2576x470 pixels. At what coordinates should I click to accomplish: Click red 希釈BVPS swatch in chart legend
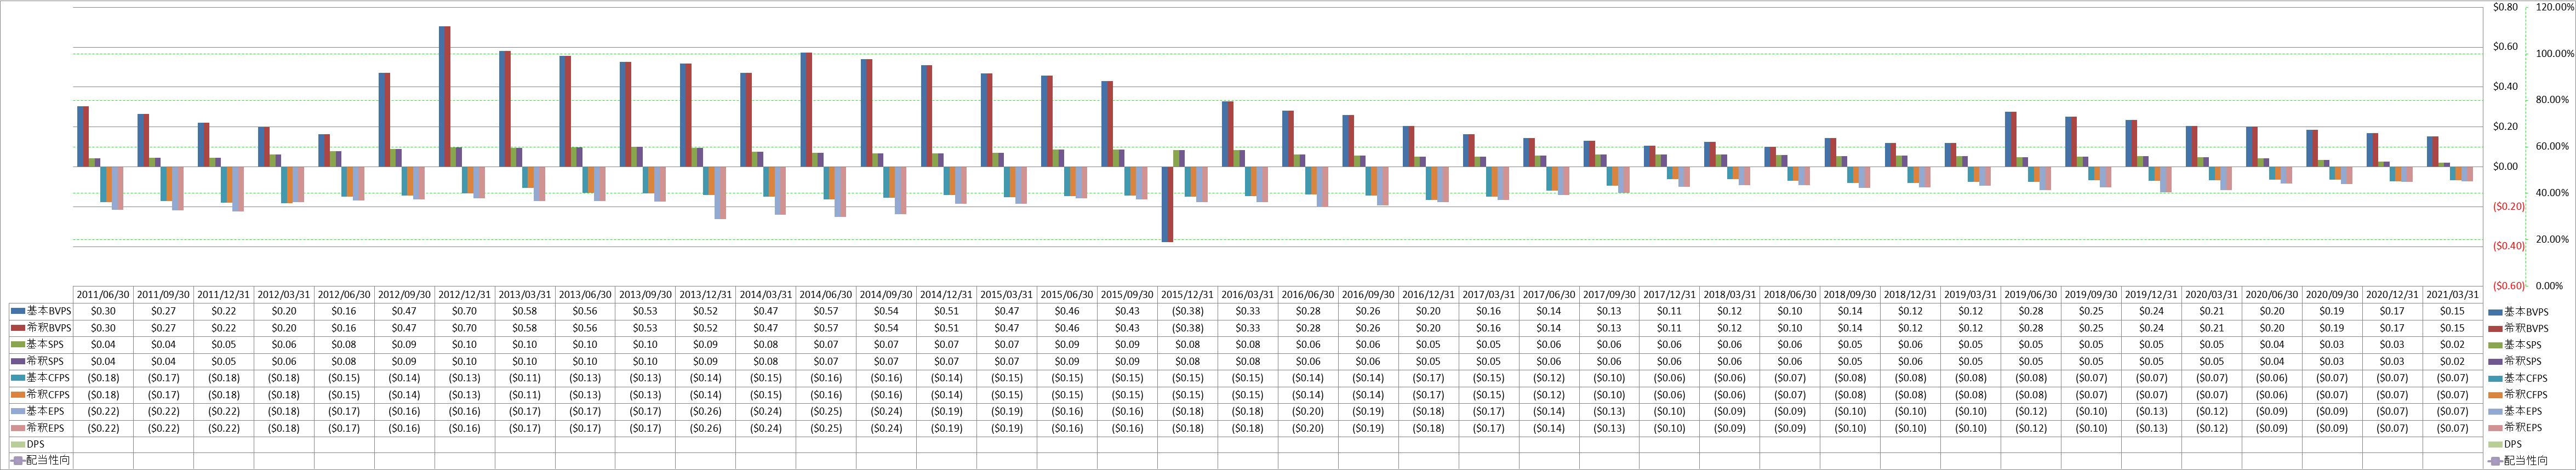[2494, 328]
